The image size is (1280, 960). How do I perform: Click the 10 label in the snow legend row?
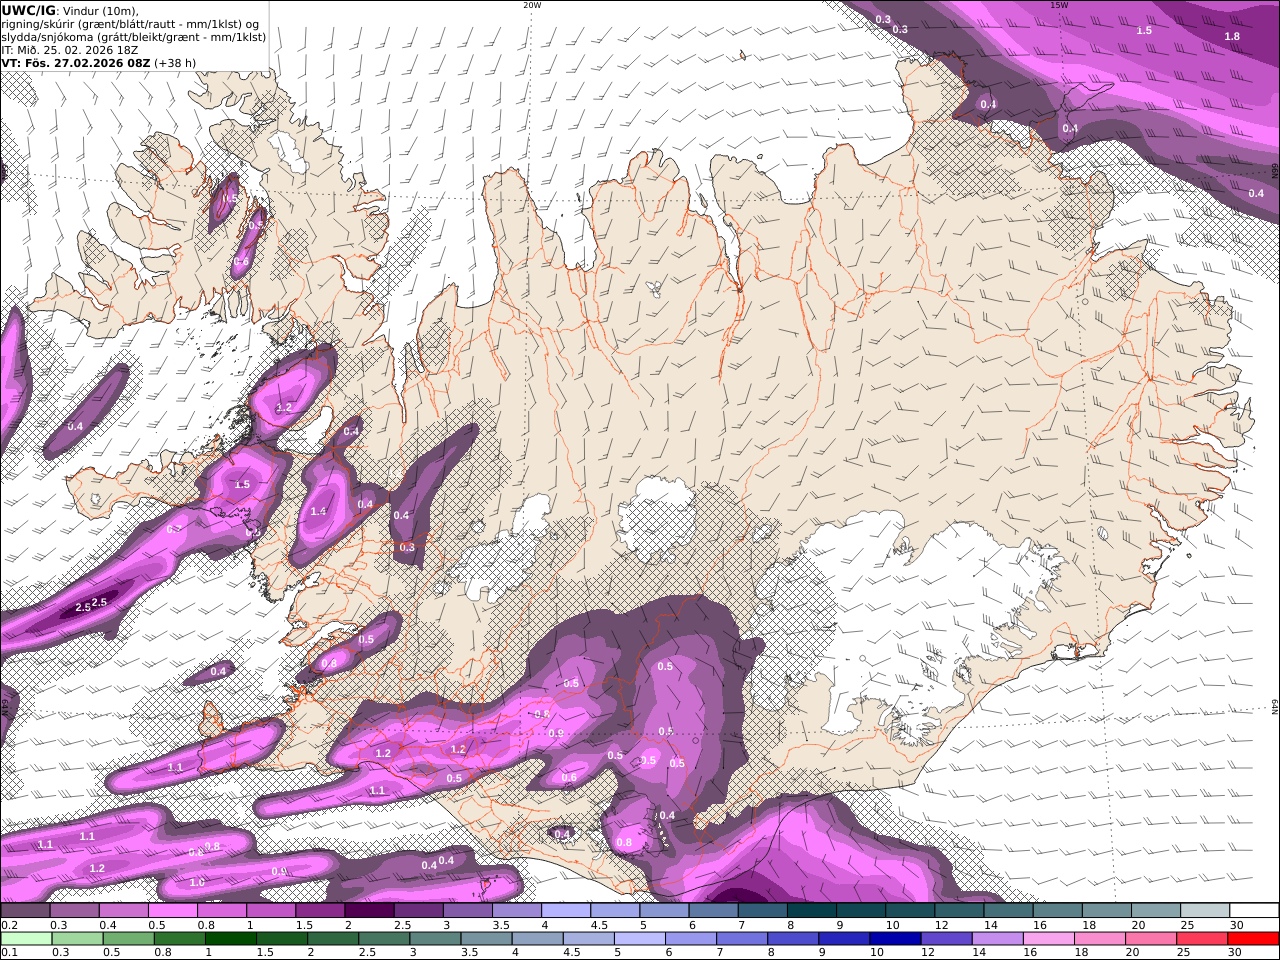(893, 925)
